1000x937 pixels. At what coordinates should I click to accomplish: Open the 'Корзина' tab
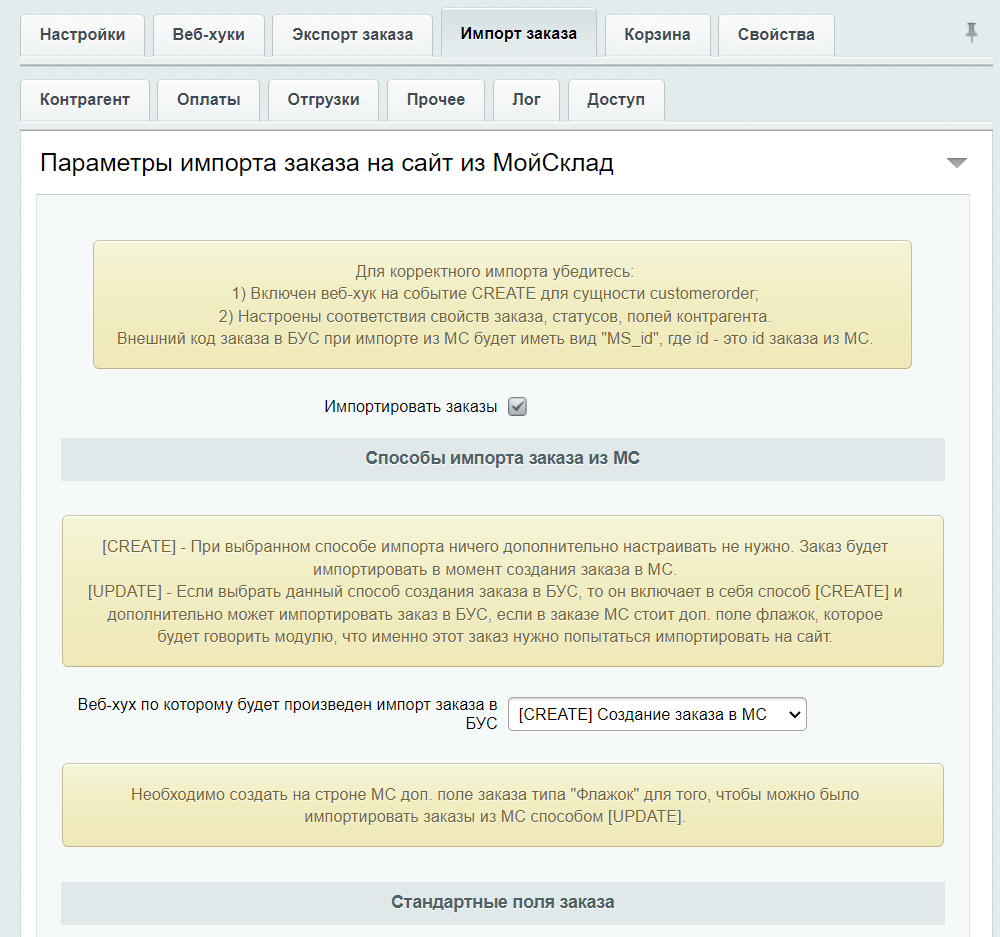657,35
